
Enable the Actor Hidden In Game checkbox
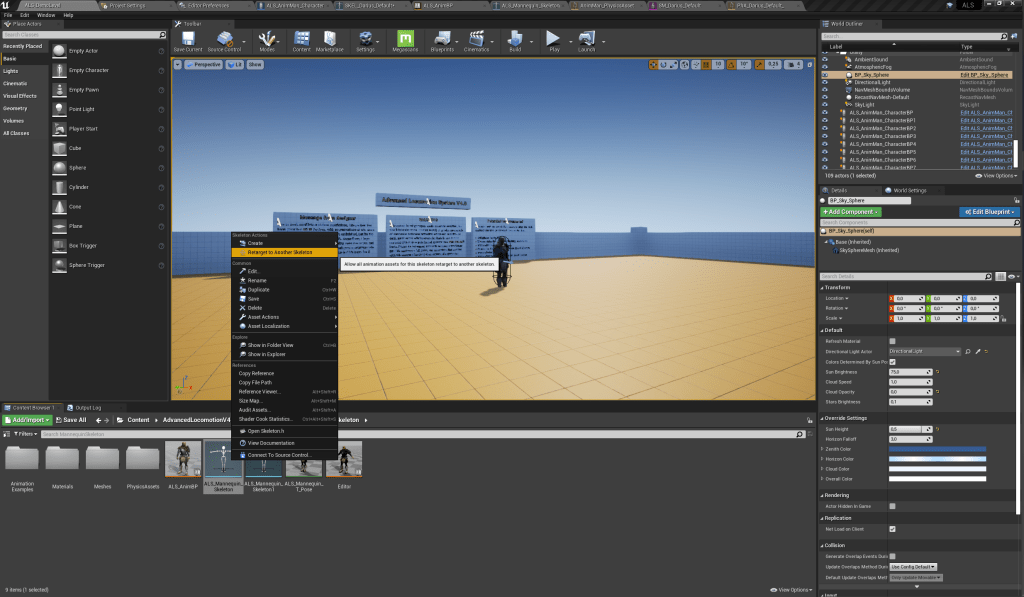[x=892, y=507]
